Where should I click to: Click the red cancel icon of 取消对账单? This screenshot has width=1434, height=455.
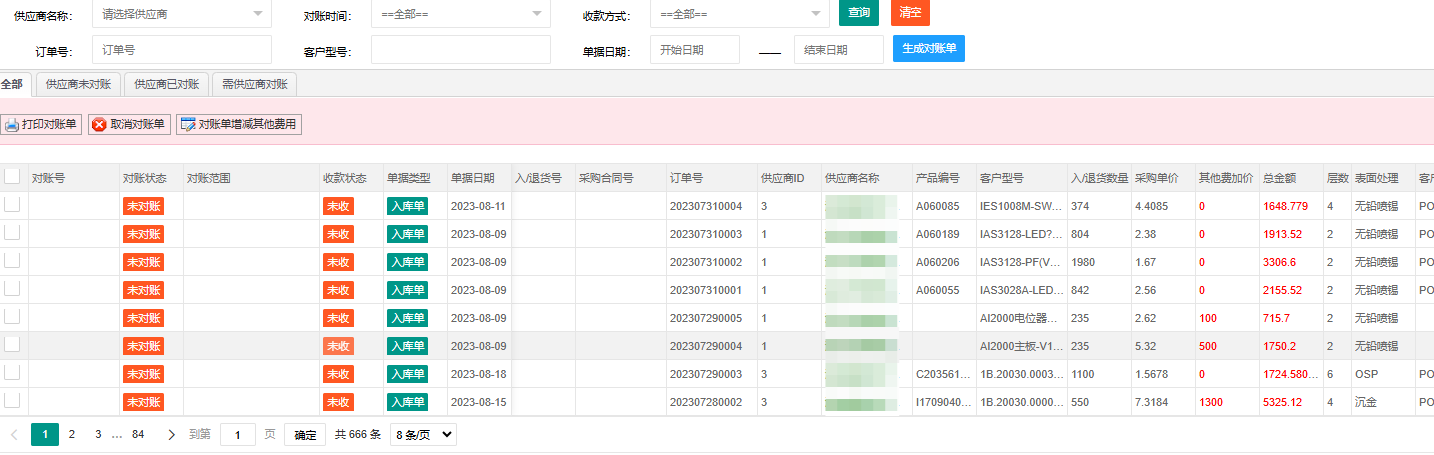(99, 125)
